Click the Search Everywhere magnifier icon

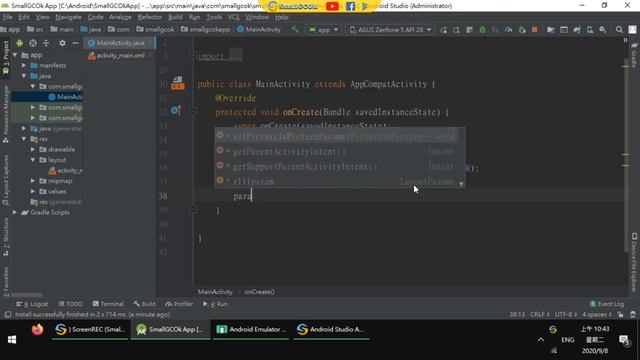click(x=619, y=30)
